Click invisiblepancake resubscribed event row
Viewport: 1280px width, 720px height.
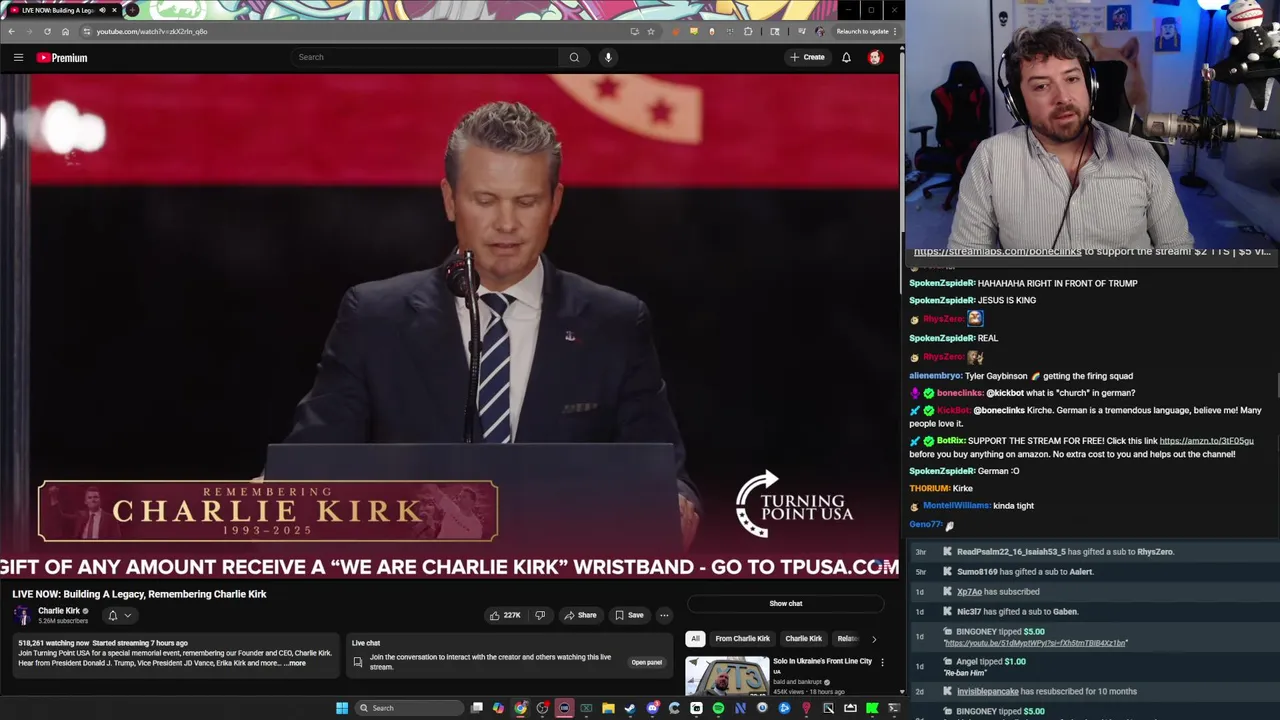[1093, 691]
